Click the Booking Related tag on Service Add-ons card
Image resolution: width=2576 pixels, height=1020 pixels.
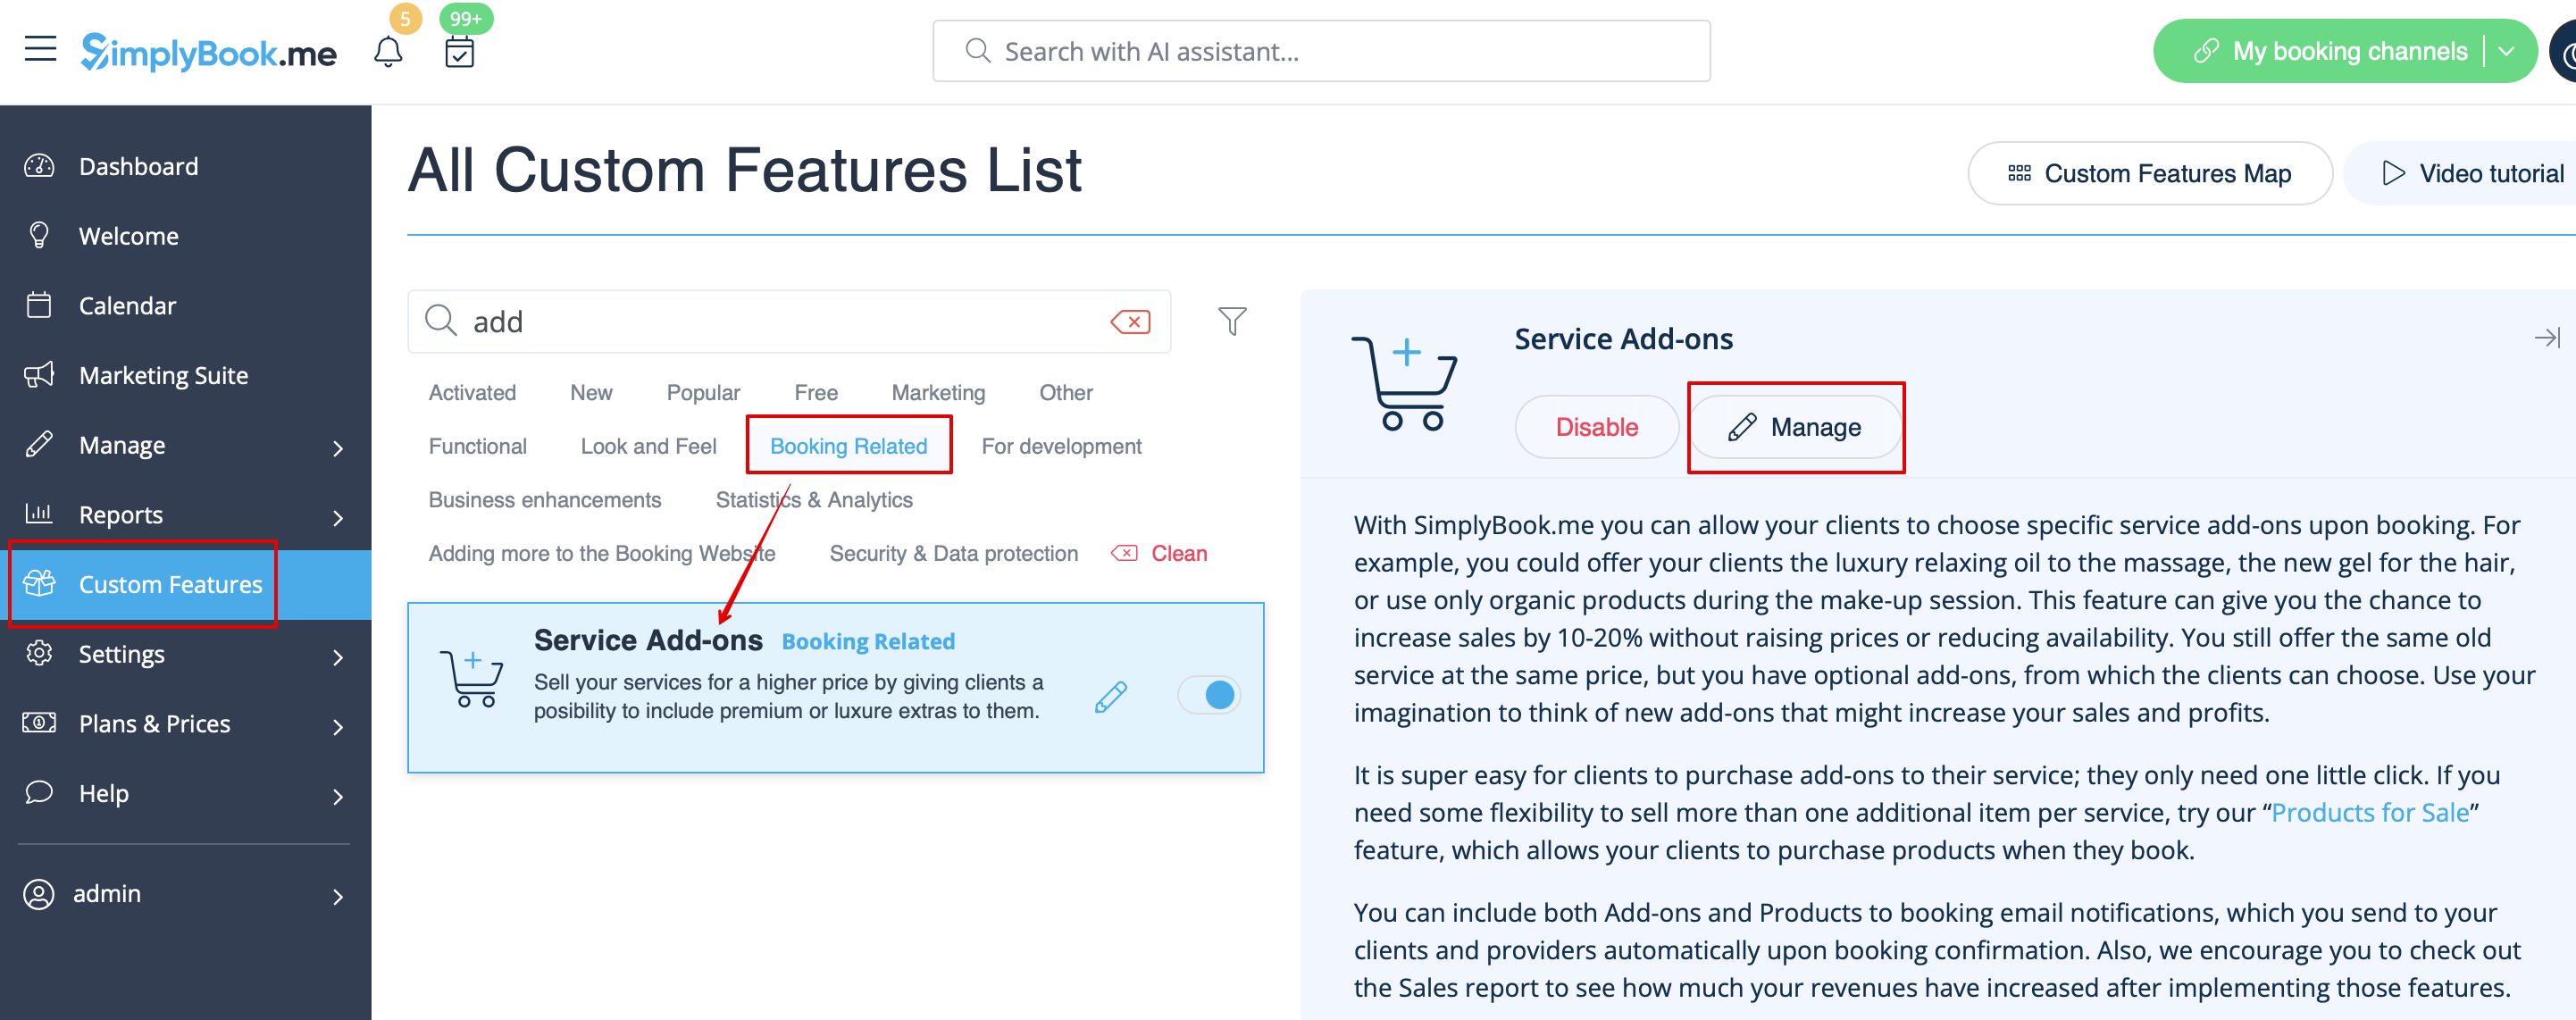click(x=868, y=641)
